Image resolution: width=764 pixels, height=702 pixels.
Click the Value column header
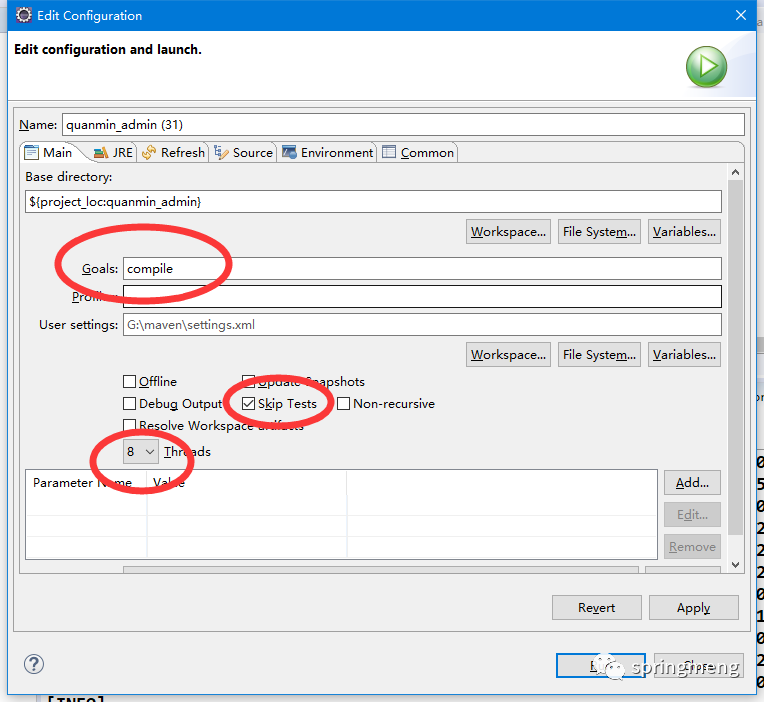click(247, 483)
